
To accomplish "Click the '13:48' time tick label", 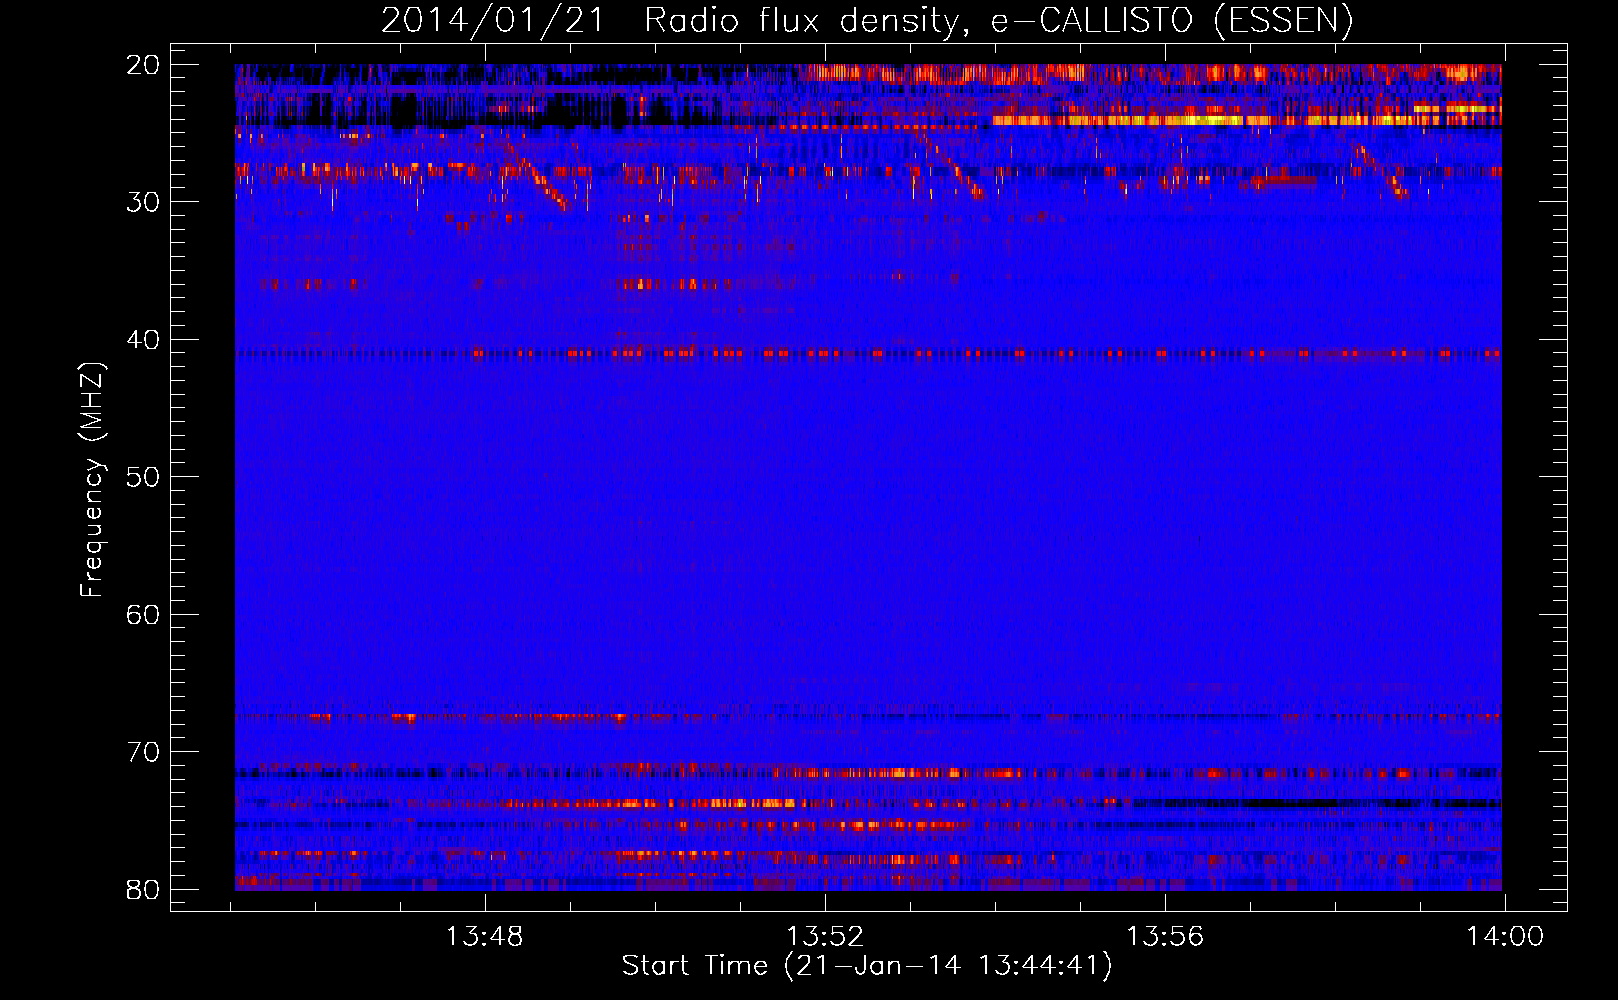I will [x=485, y=937].
